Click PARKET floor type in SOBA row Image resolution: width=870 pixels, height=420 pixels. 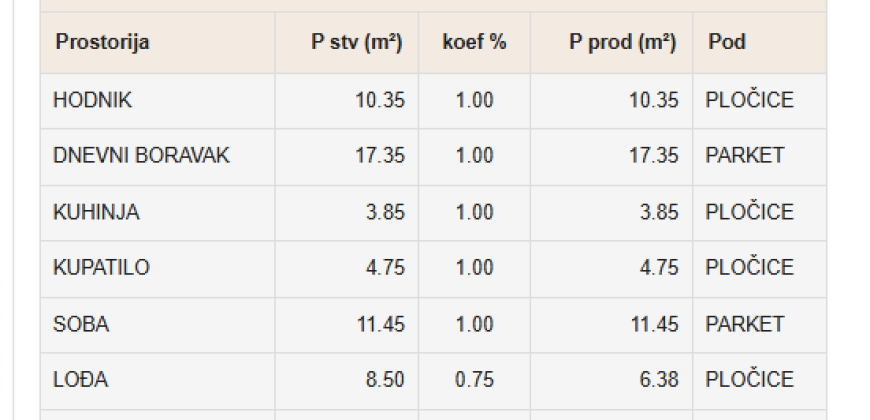coord(744,324)
